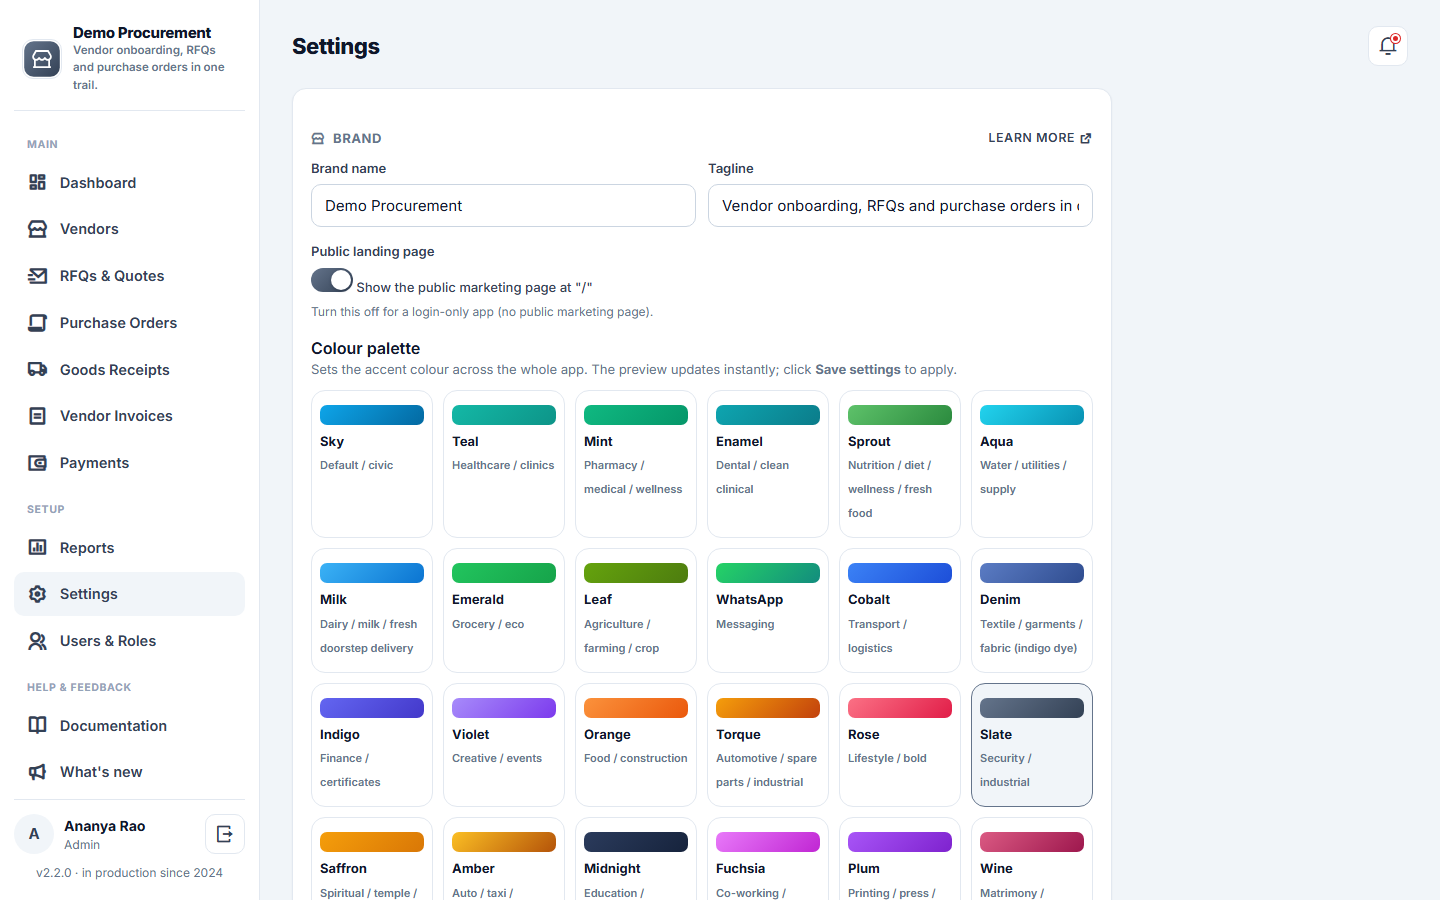This screenshot has height=900, width=1440.
Task: Pick the Violet palette card
Action: [504, 745]
